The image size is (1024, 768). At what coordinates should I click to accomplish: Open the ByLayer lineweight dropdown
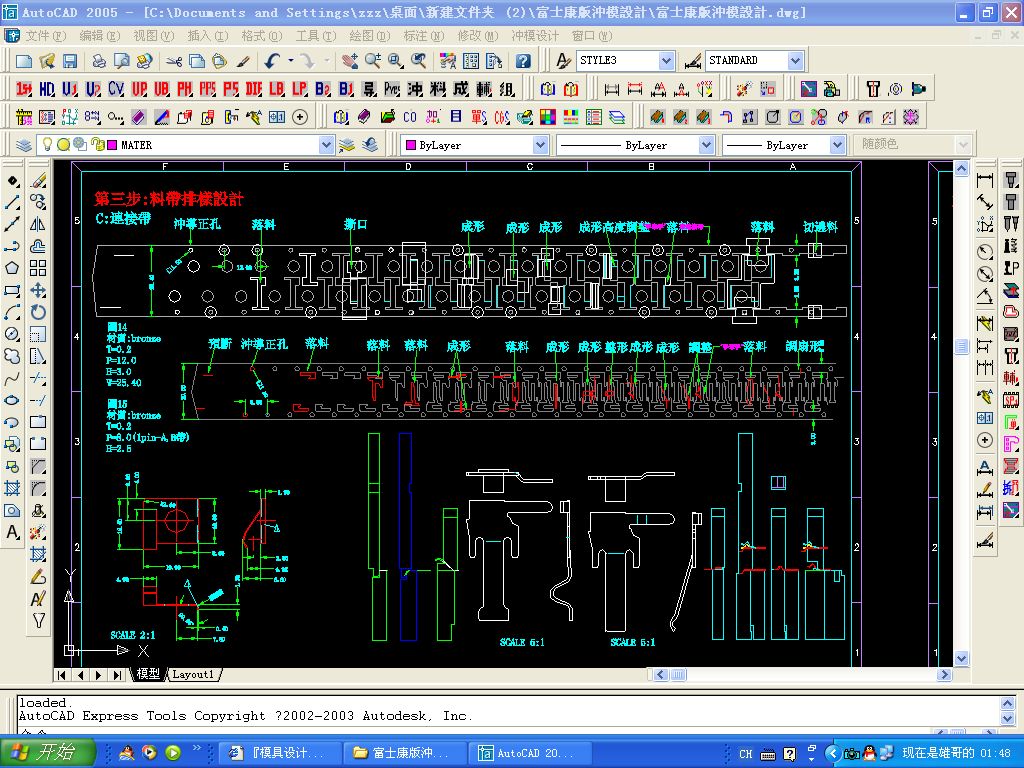[x=838, y=145]
